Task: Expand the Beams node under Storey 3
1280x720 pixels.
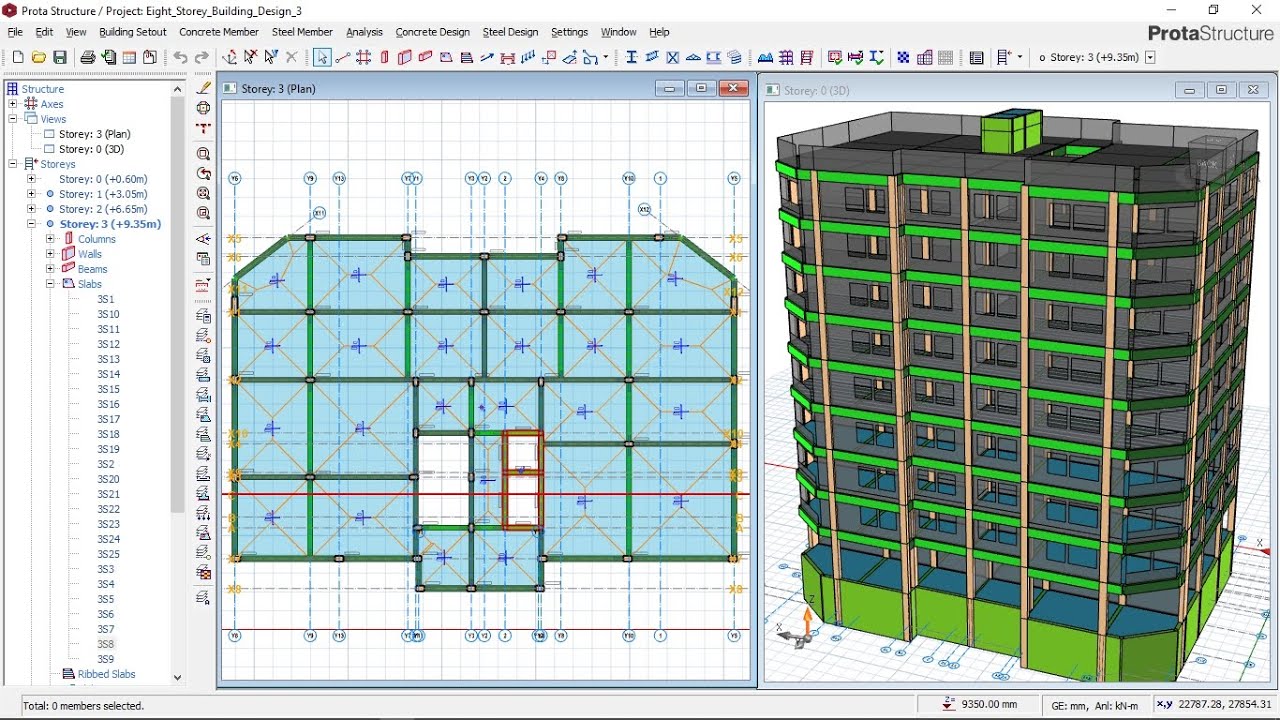Action: point(50,269)
